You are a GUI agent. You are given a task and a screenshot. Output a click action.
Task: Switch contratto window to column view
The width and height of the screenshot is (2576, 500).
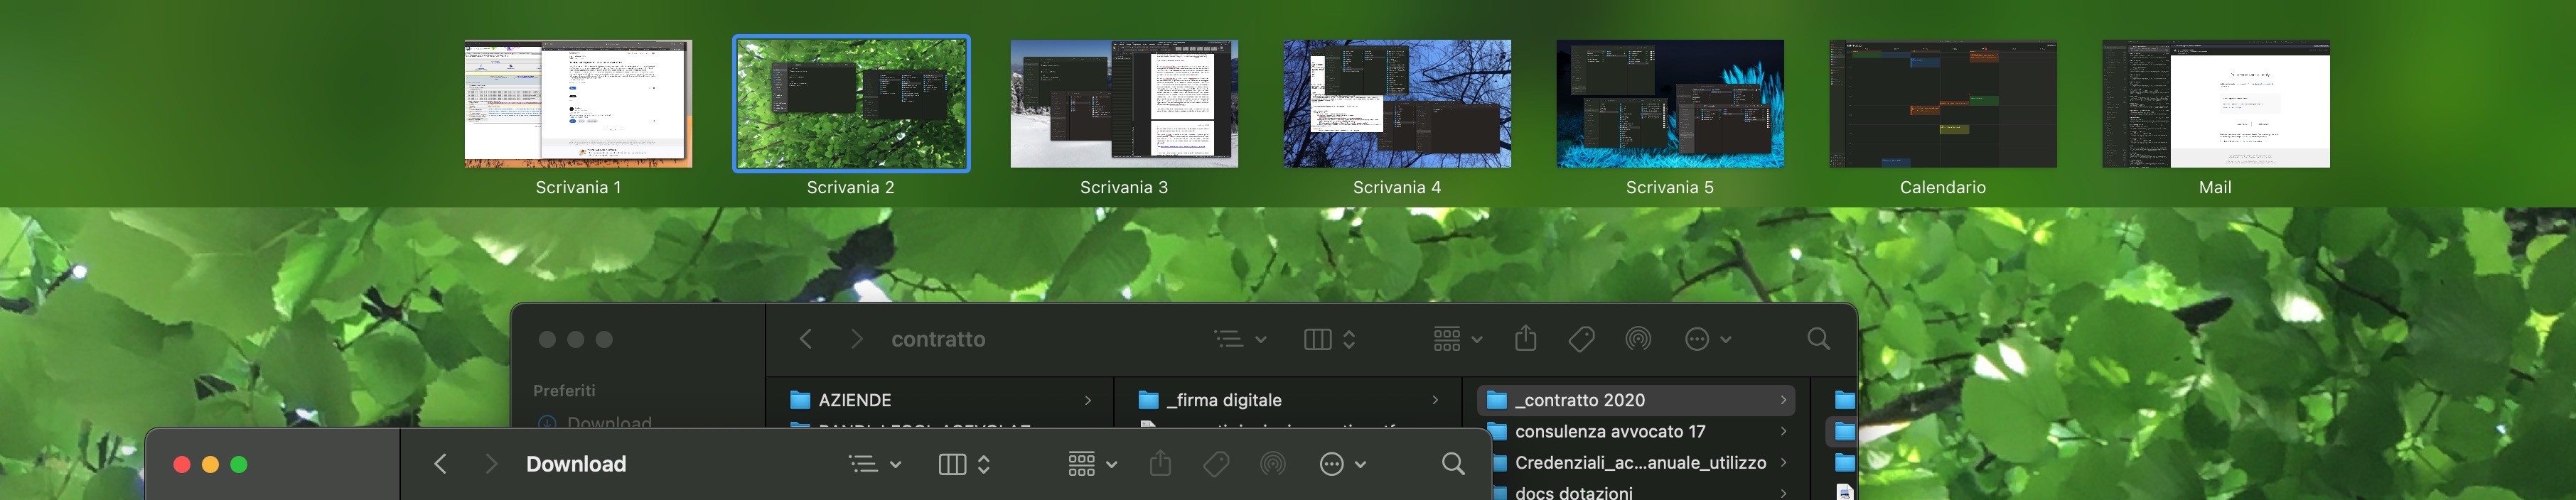1318,339
